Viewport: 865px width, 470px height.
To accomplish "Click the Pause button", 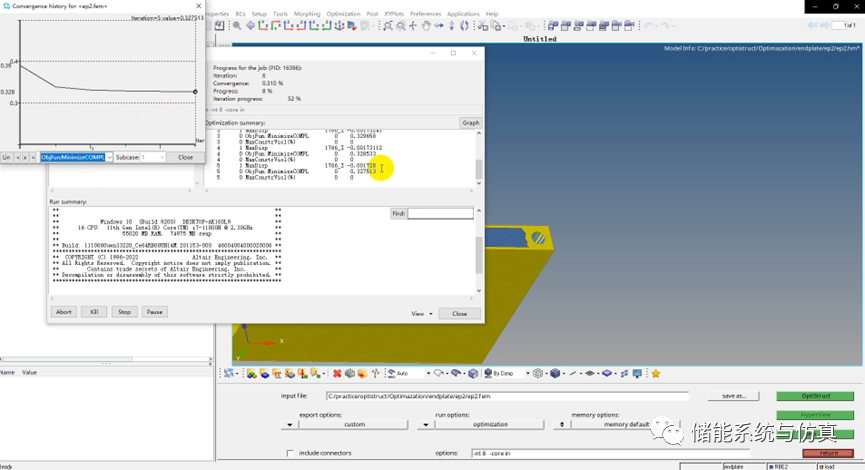I will 154,312.
